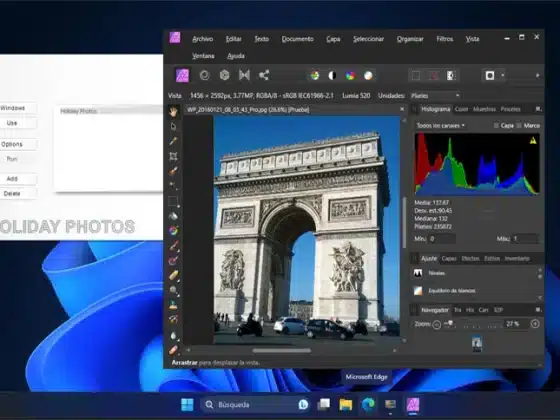
Task: Enable the Capa checkbox in Histograma
Action: pos(496,126)
